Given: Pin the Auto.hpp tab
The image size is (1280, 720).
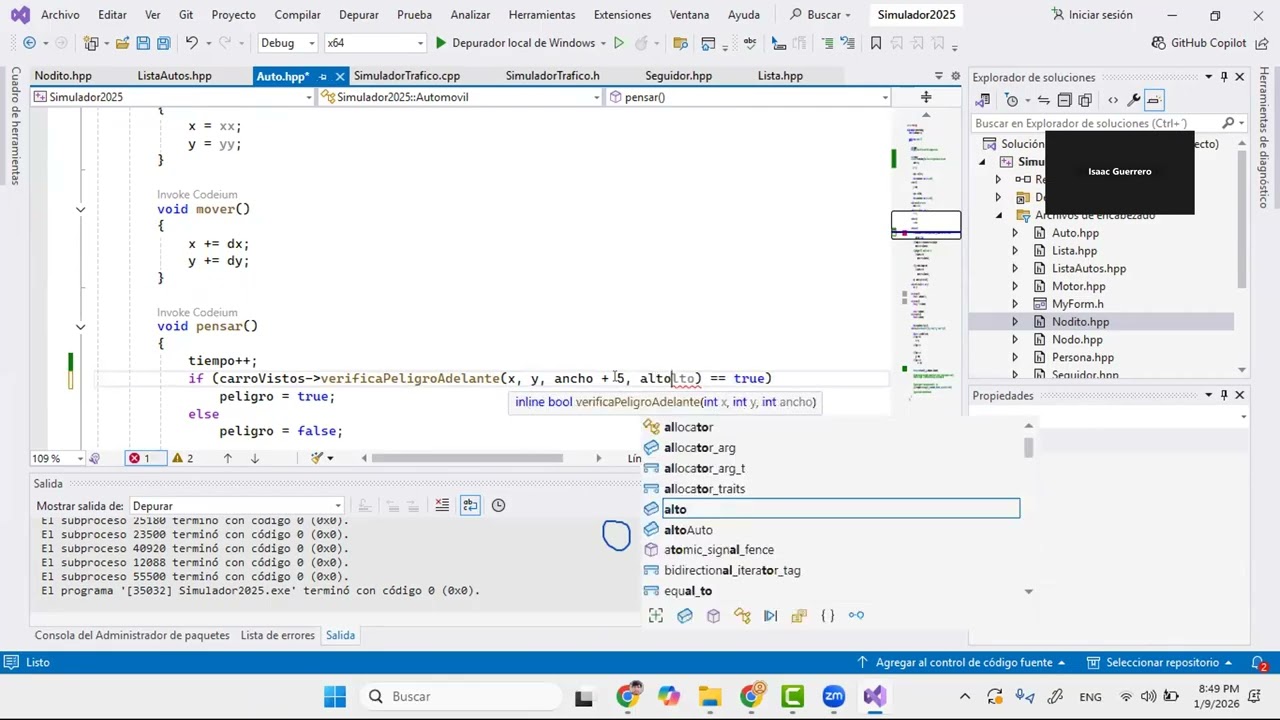Looking at the screenshot, I should [x=322, y=76].
